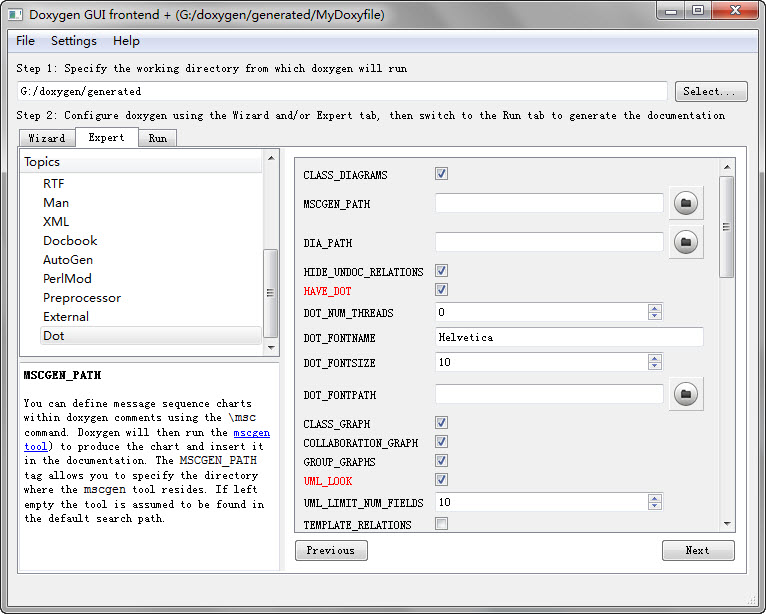Click options panel scroll up arrow
The width and height of the screenshot is (766, 614).
(x=727, y=167)
